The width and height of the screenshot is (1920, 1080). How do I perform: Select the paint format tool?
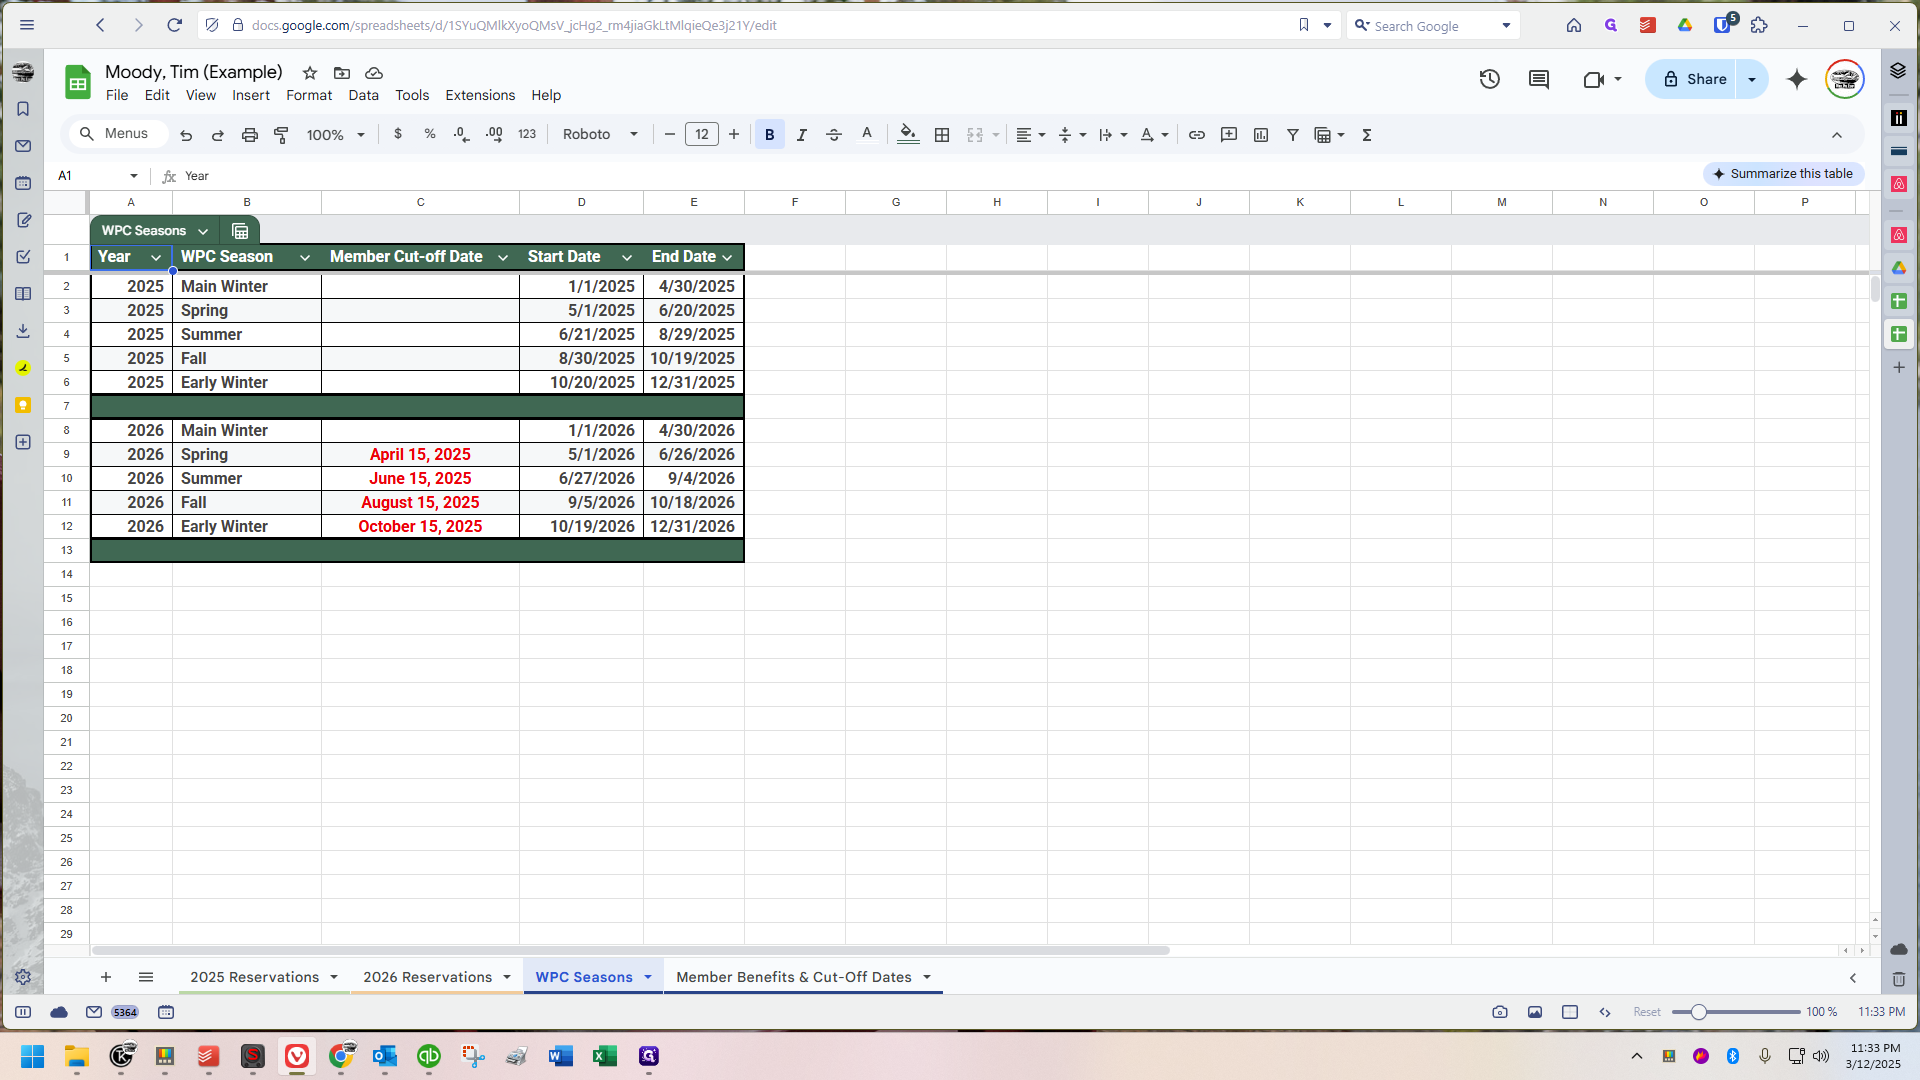(x=281, y=135)
